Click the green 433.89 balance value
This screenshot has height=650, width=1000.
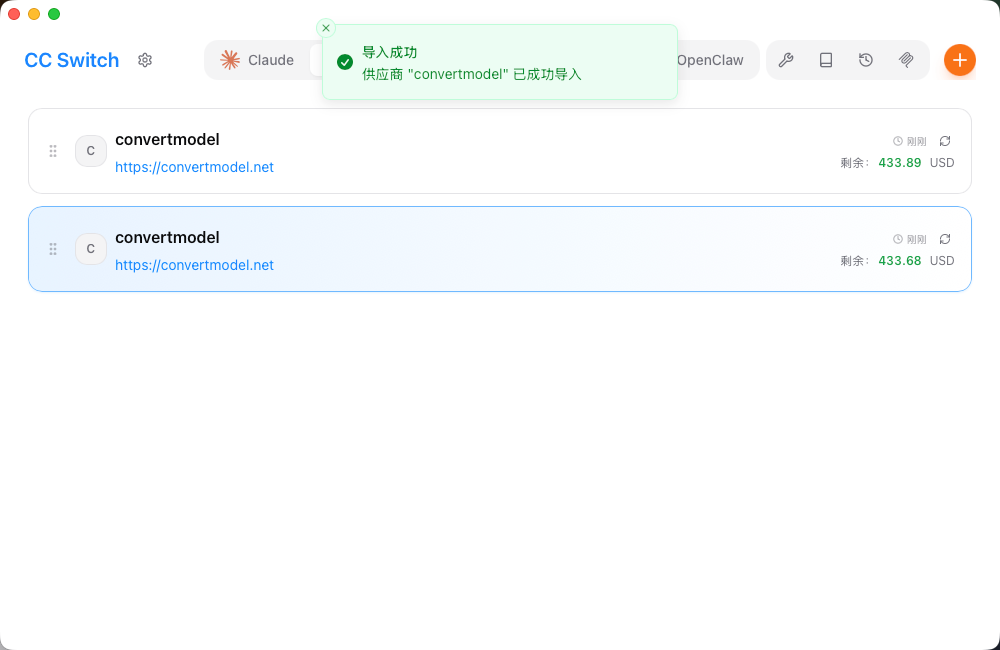(899, 163)
